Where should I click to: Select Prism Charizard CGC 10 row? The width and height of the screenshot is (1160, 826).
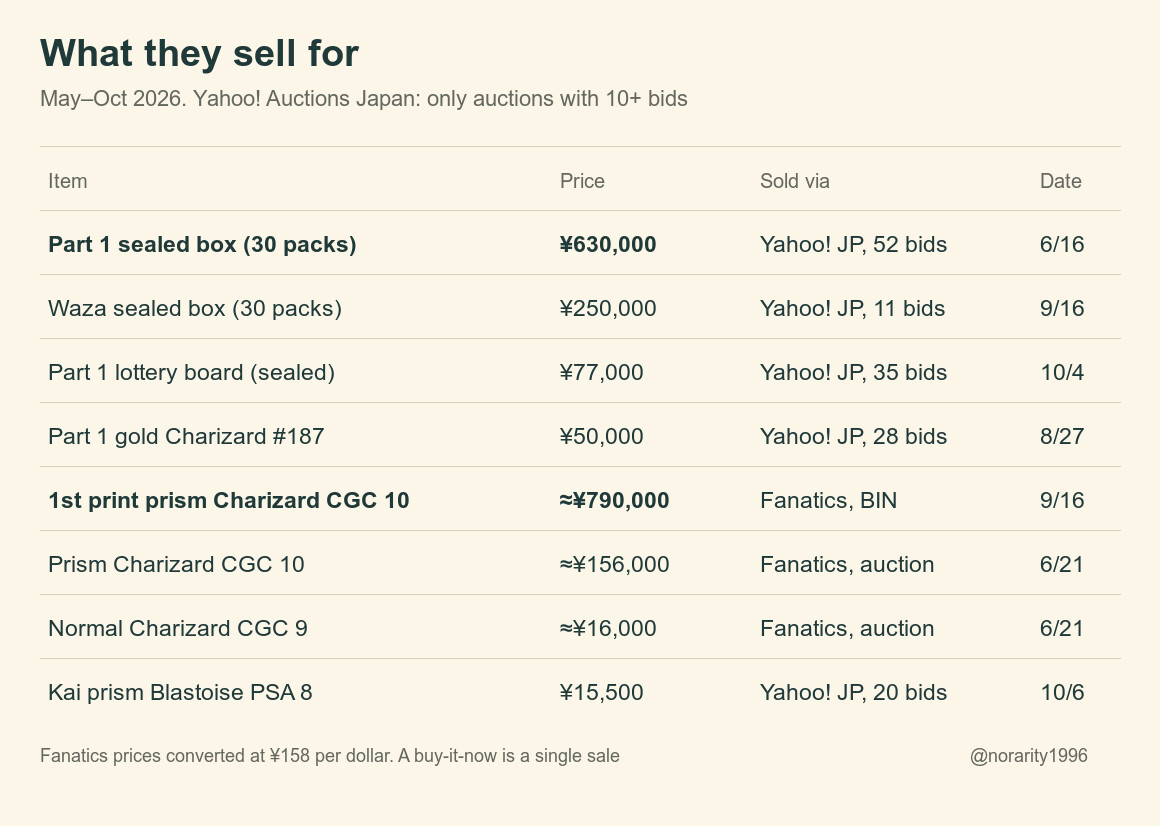[580, 563]
